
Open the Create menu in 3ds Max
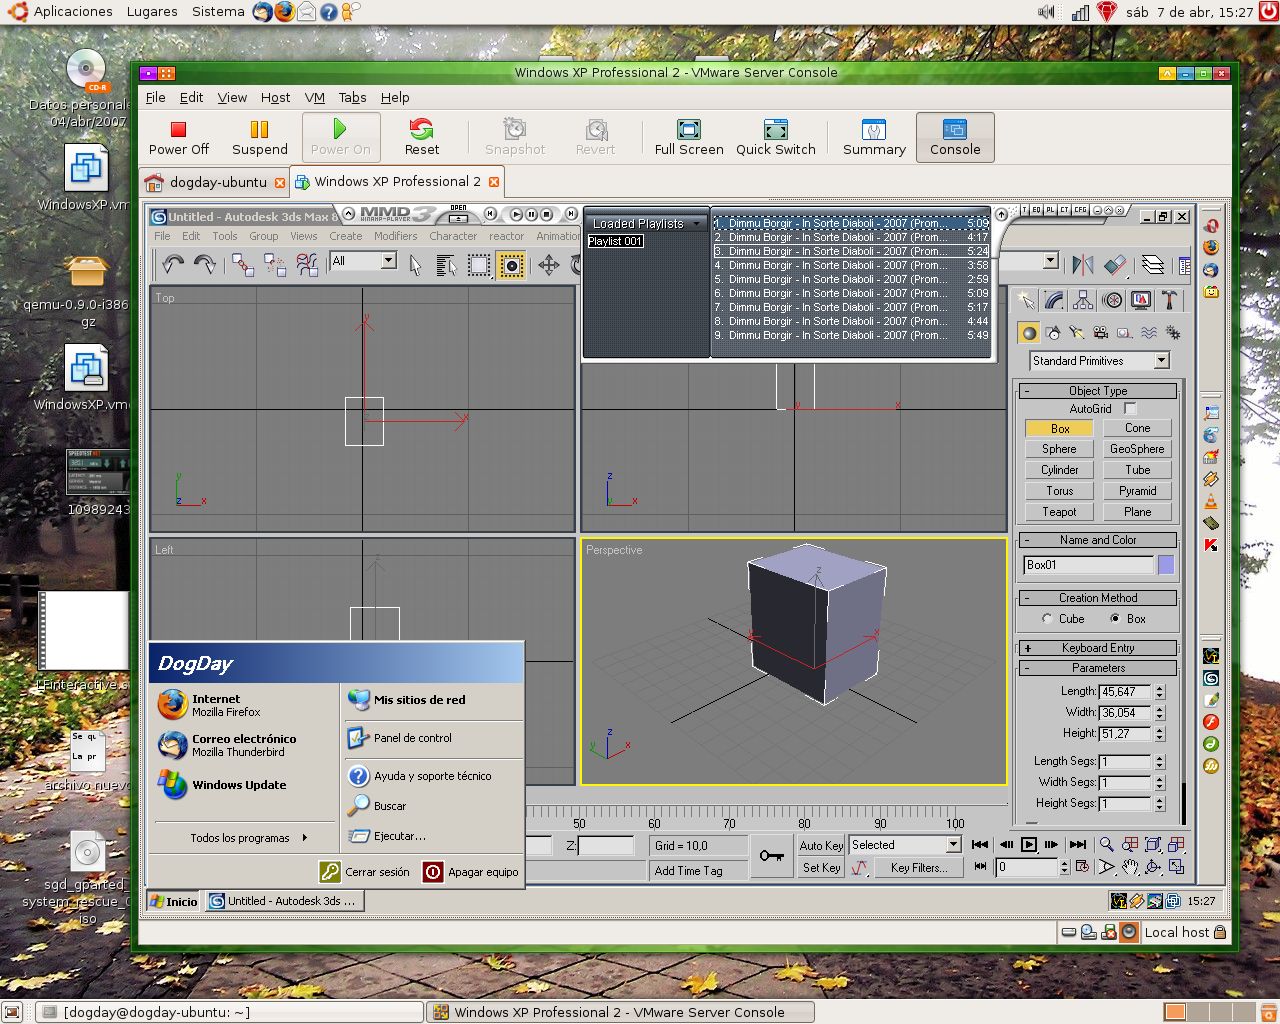pyautogui.click(x=345, y=236)
